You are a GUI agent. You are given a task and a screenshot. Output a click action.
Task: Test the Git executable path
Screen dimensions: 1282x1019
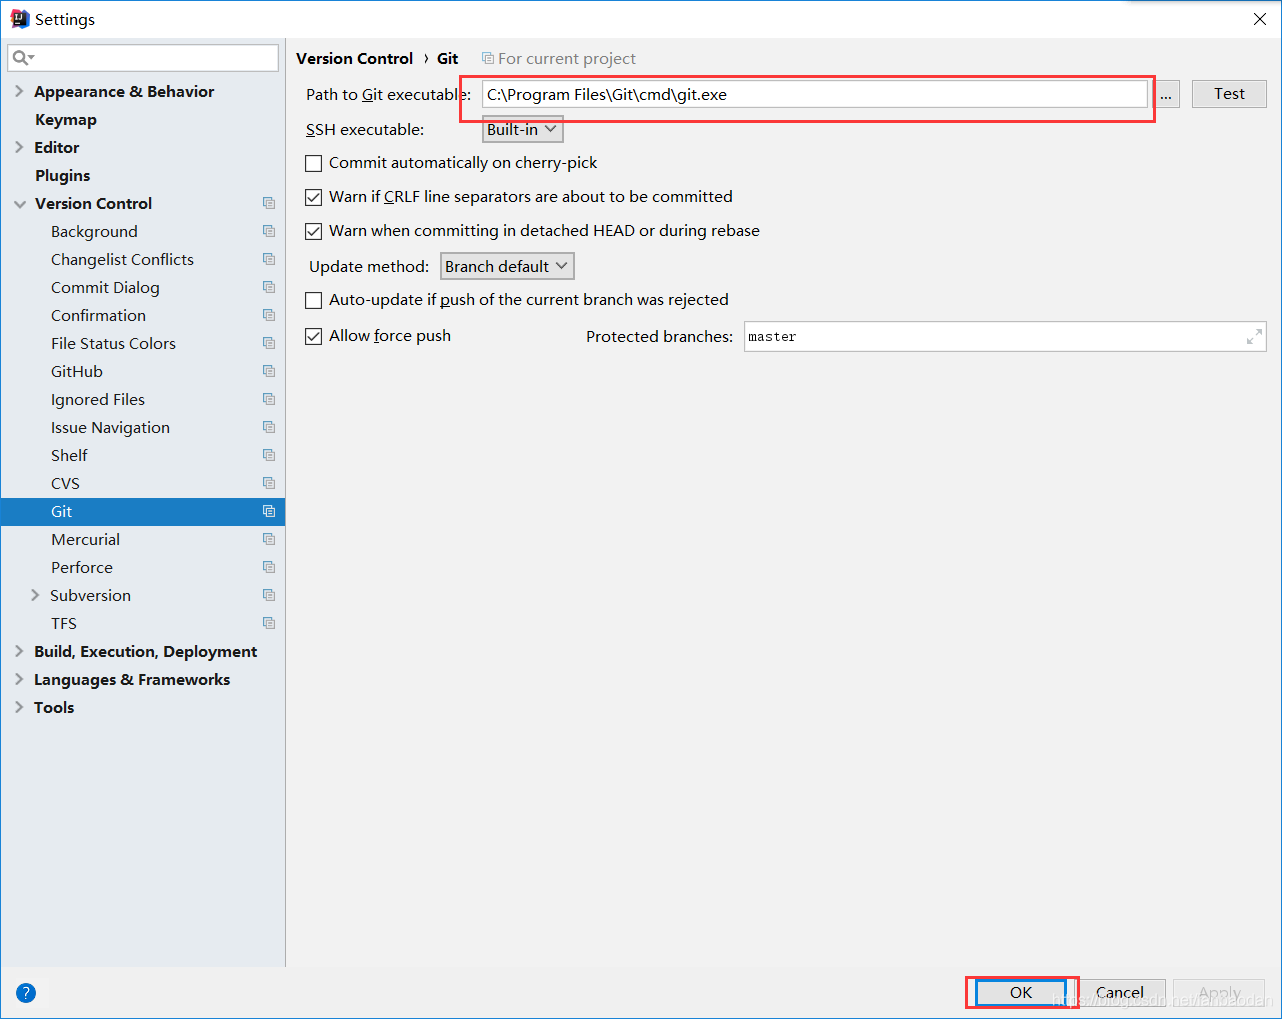pos(1229,94)
